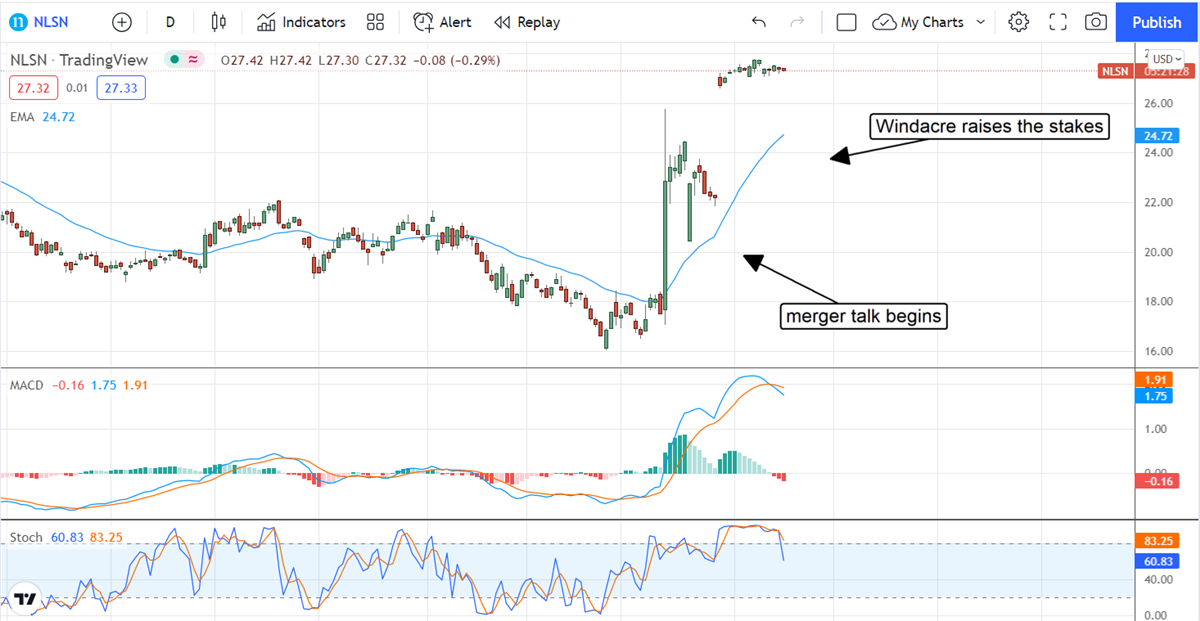Screen dimensions: 1200x621
Task: Click the close price C27.32 readout
Action: [384, 60]
